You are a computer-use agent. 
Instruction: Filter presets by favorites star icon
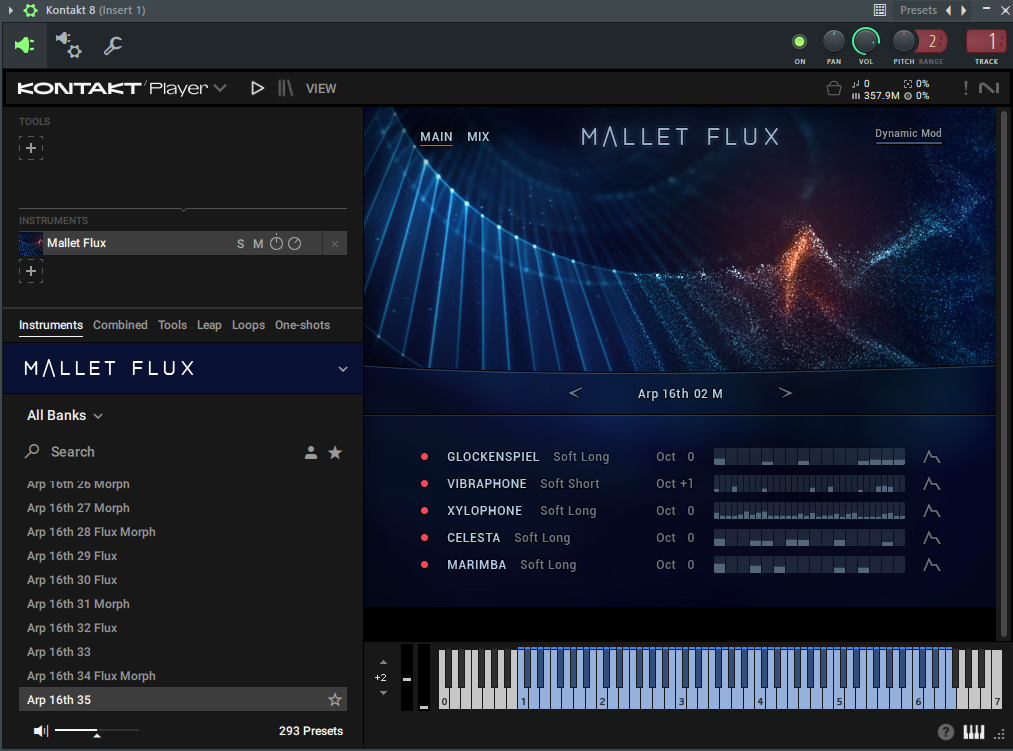[x=335, y=453]
